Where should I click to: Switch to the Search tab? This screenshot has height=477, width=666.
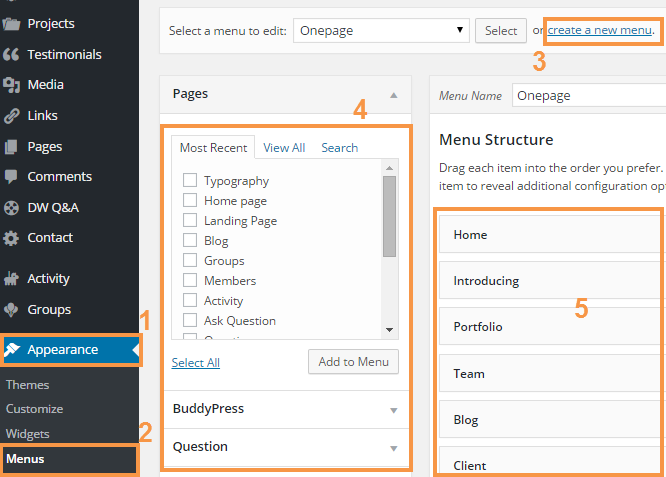pyautogui.click(x=339, y=148)
